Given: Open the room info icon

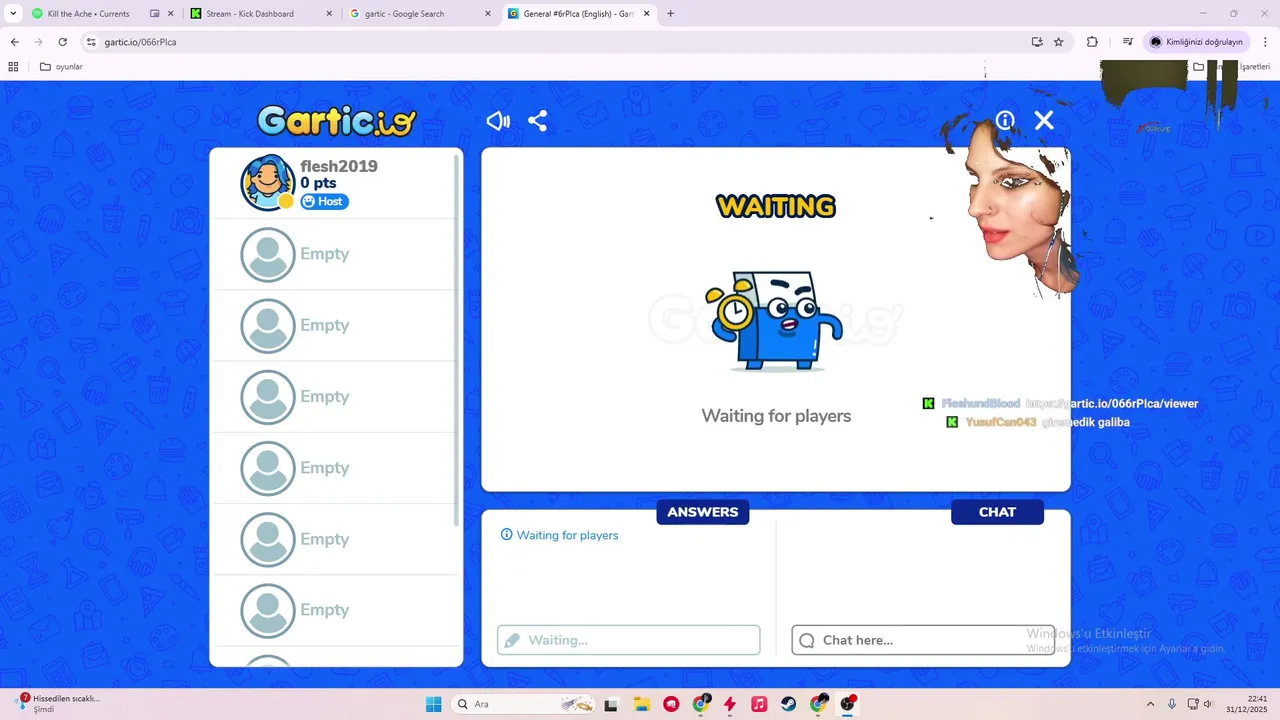Looking at the screenshot, I should (x=1005, y=120).
